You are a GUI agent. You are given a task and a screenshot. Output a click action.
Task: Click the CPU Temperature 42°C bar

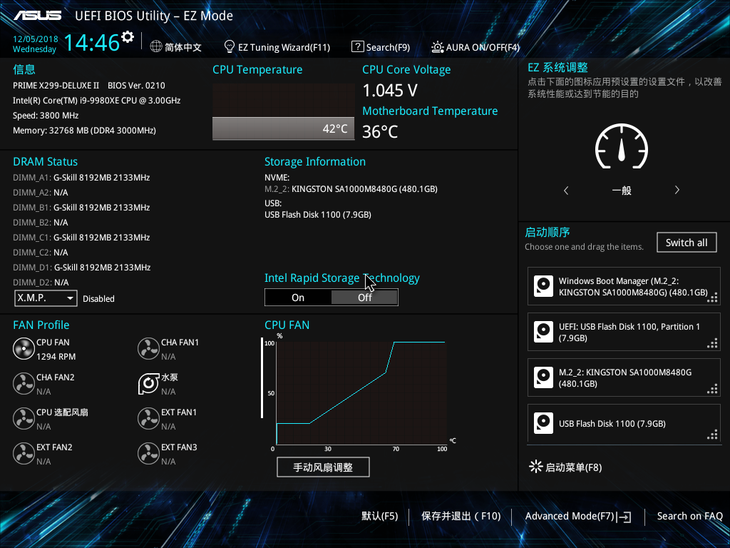point(283,129)
